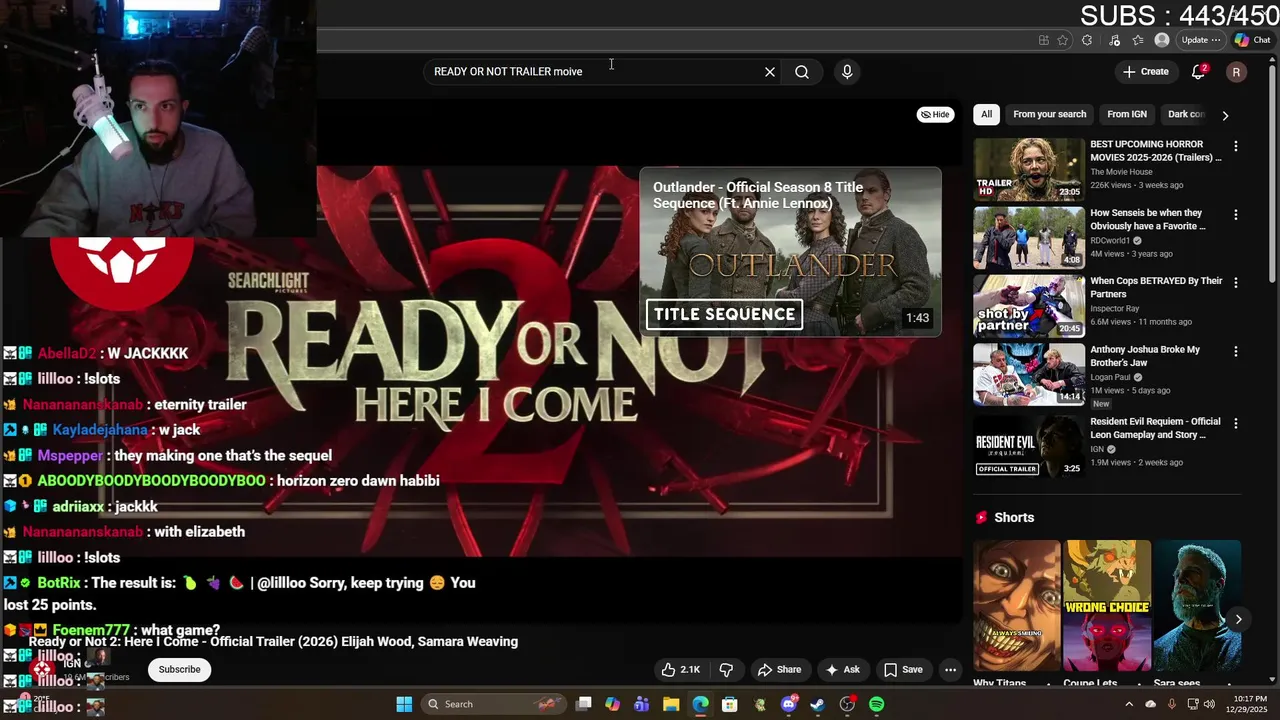1280x720 pixels.
Task: Add page to favorites star icon
Action: [x=1063, y=40]
